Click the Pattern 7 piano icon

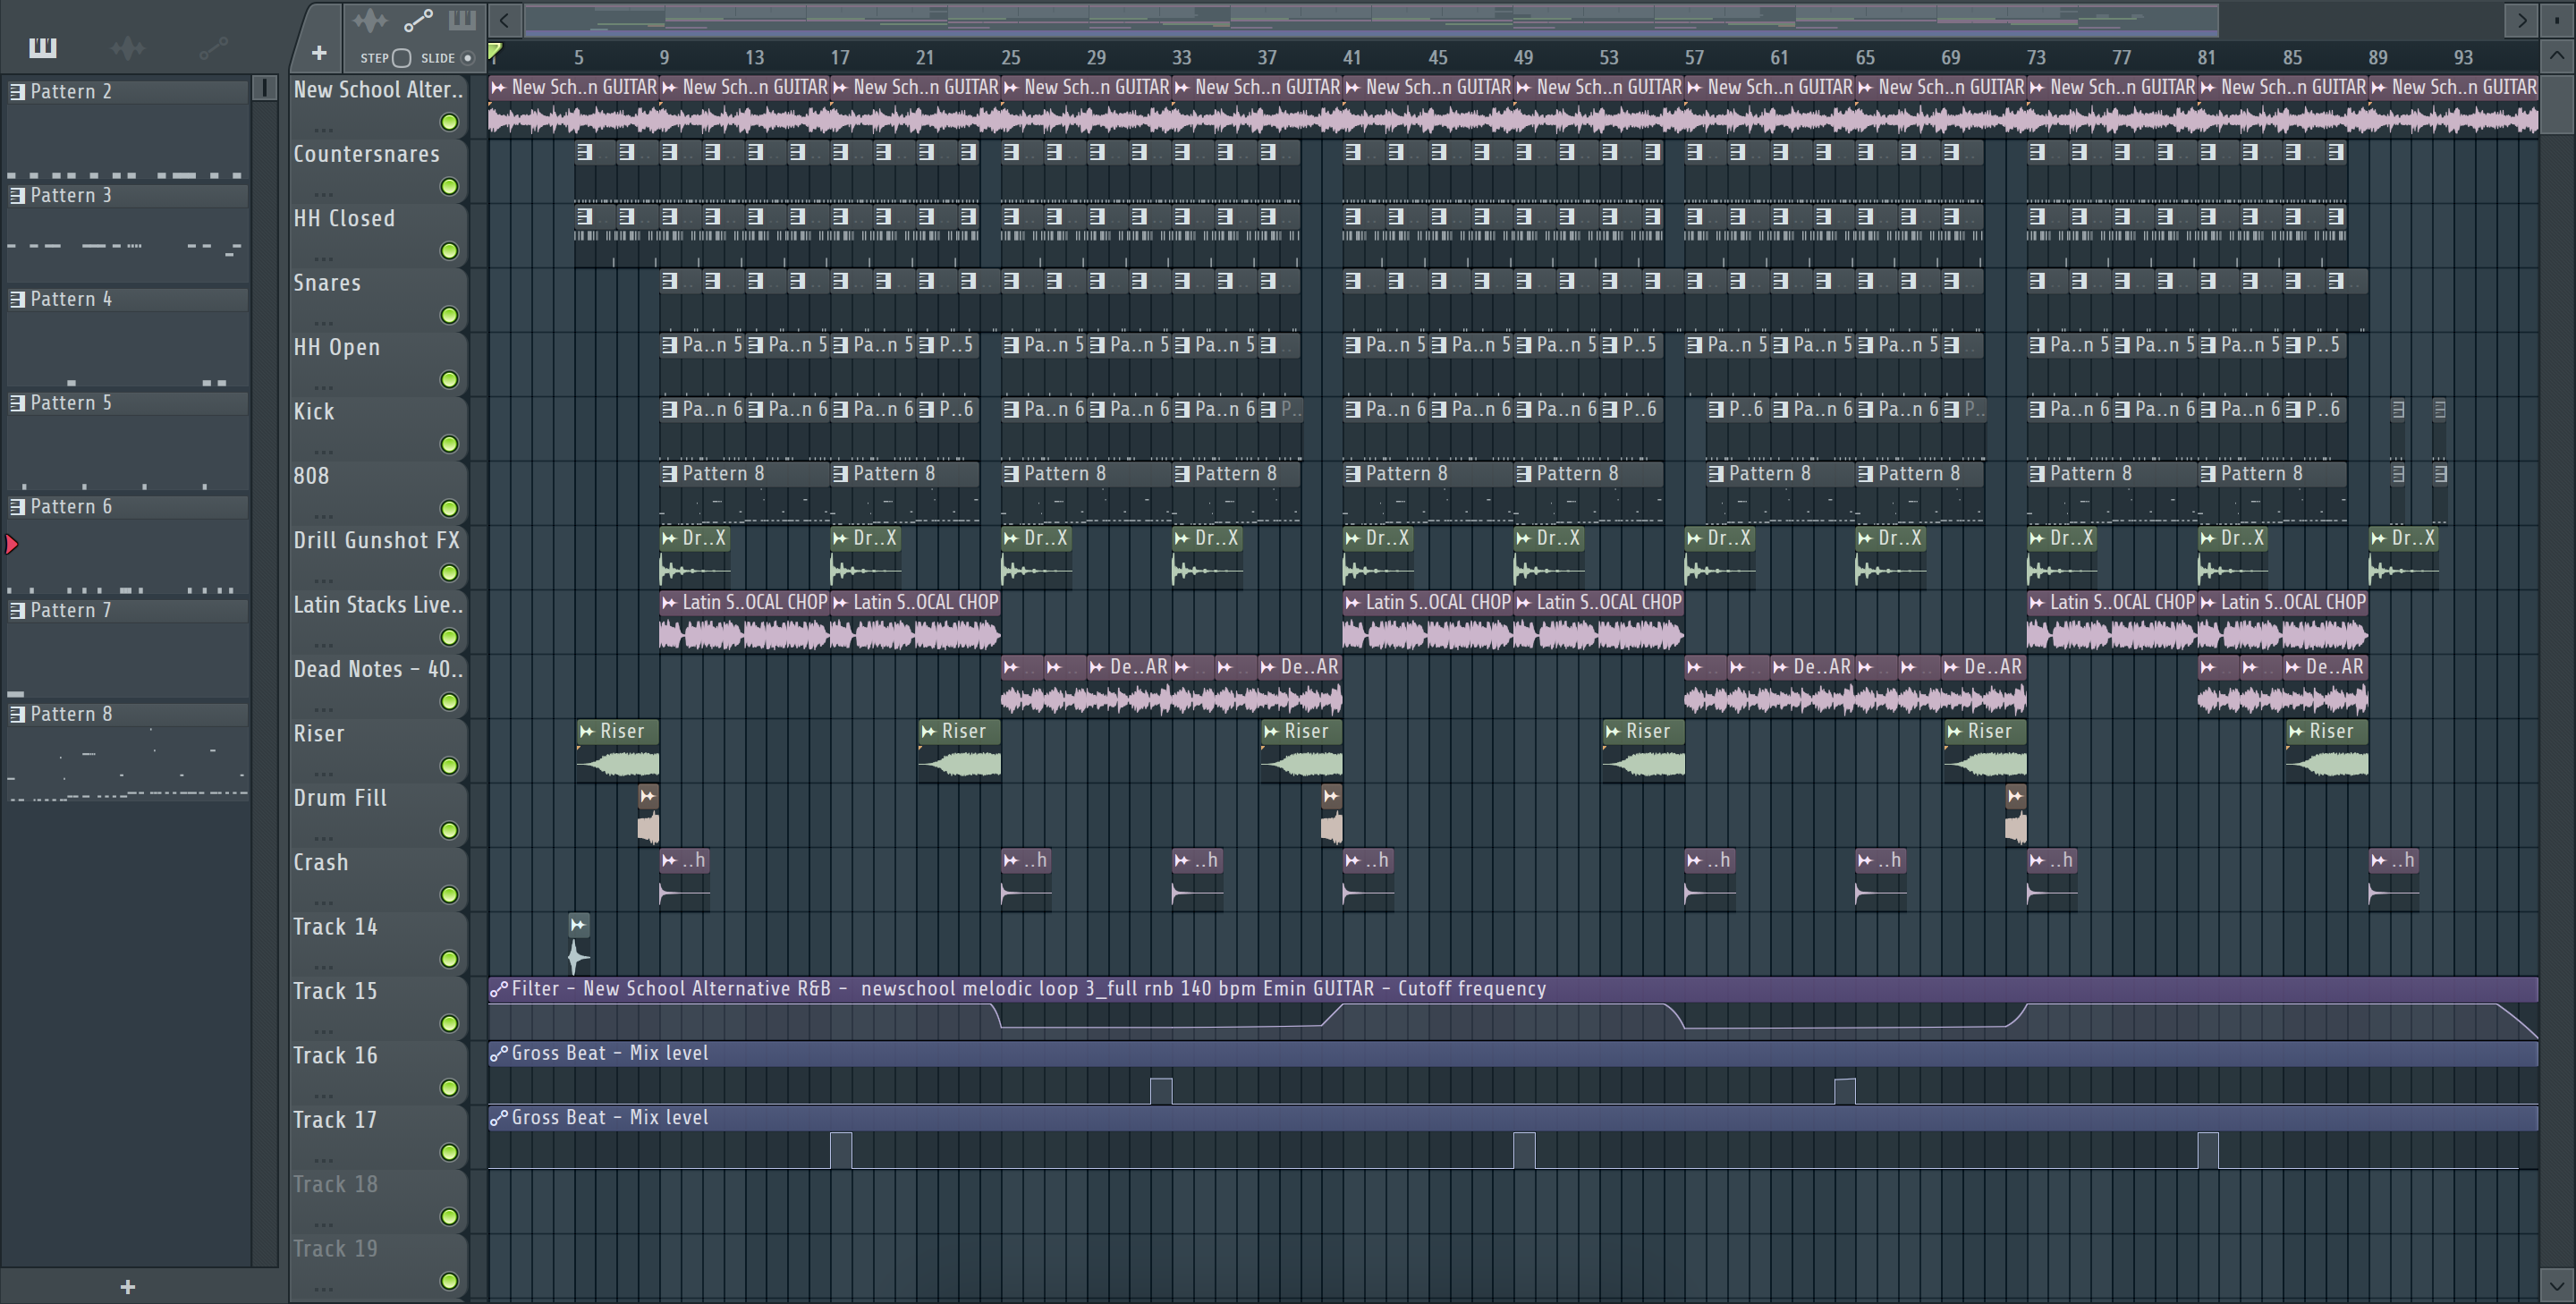pos(17,610)
